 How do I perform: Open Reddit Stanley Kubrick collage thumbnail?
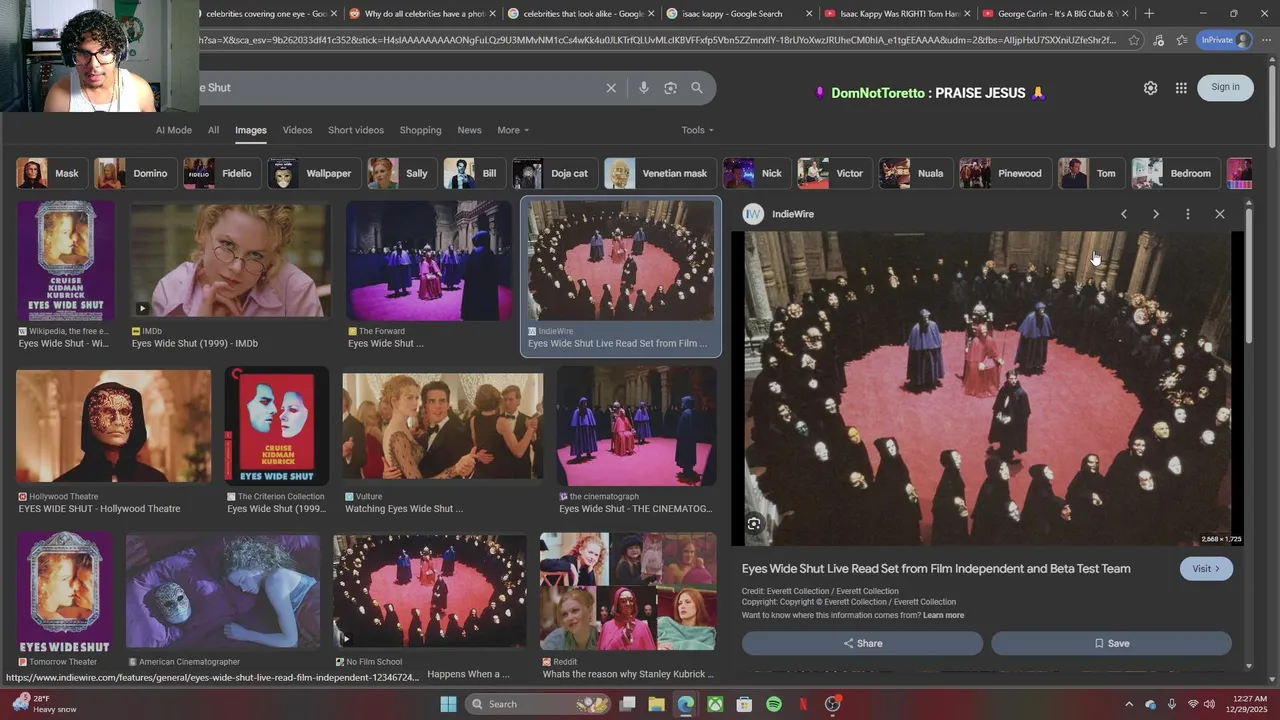click(x=628, y=592)
